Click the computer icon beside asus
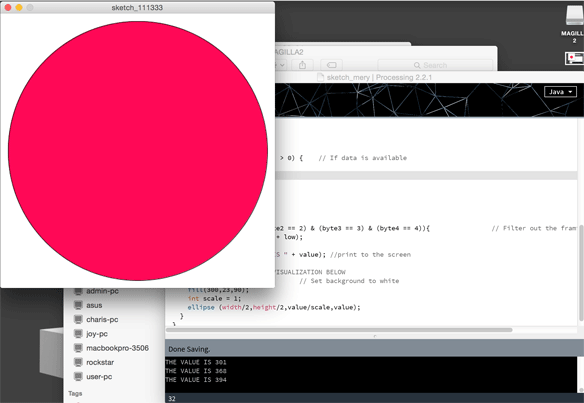Image resolution: width=584 pixels, height=403 pixels. click(x=78, y=305)
